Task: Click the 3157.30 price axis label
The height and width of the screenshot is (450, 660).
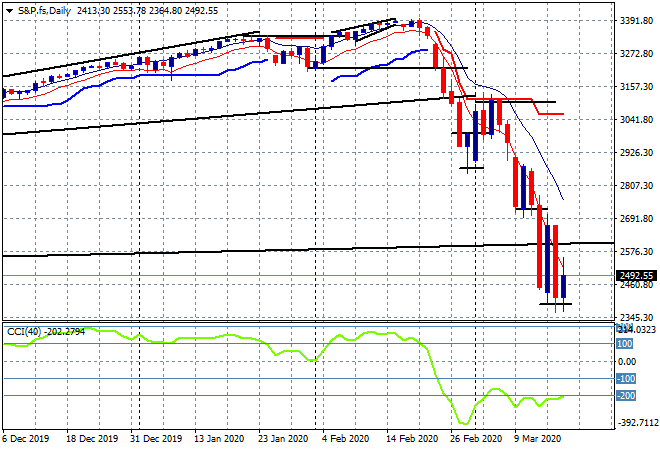Action: pos(636,86)
